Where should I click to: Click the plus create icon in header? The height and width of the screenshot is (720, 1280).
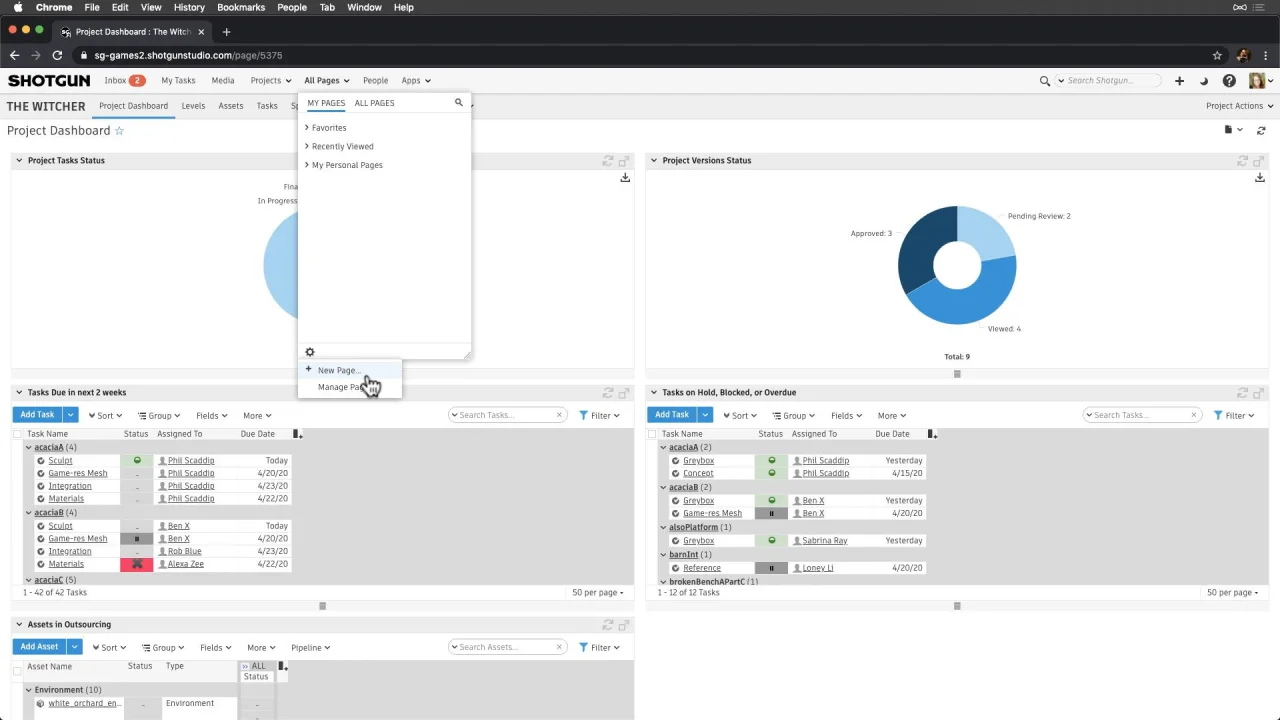[x=1179, y=81]
